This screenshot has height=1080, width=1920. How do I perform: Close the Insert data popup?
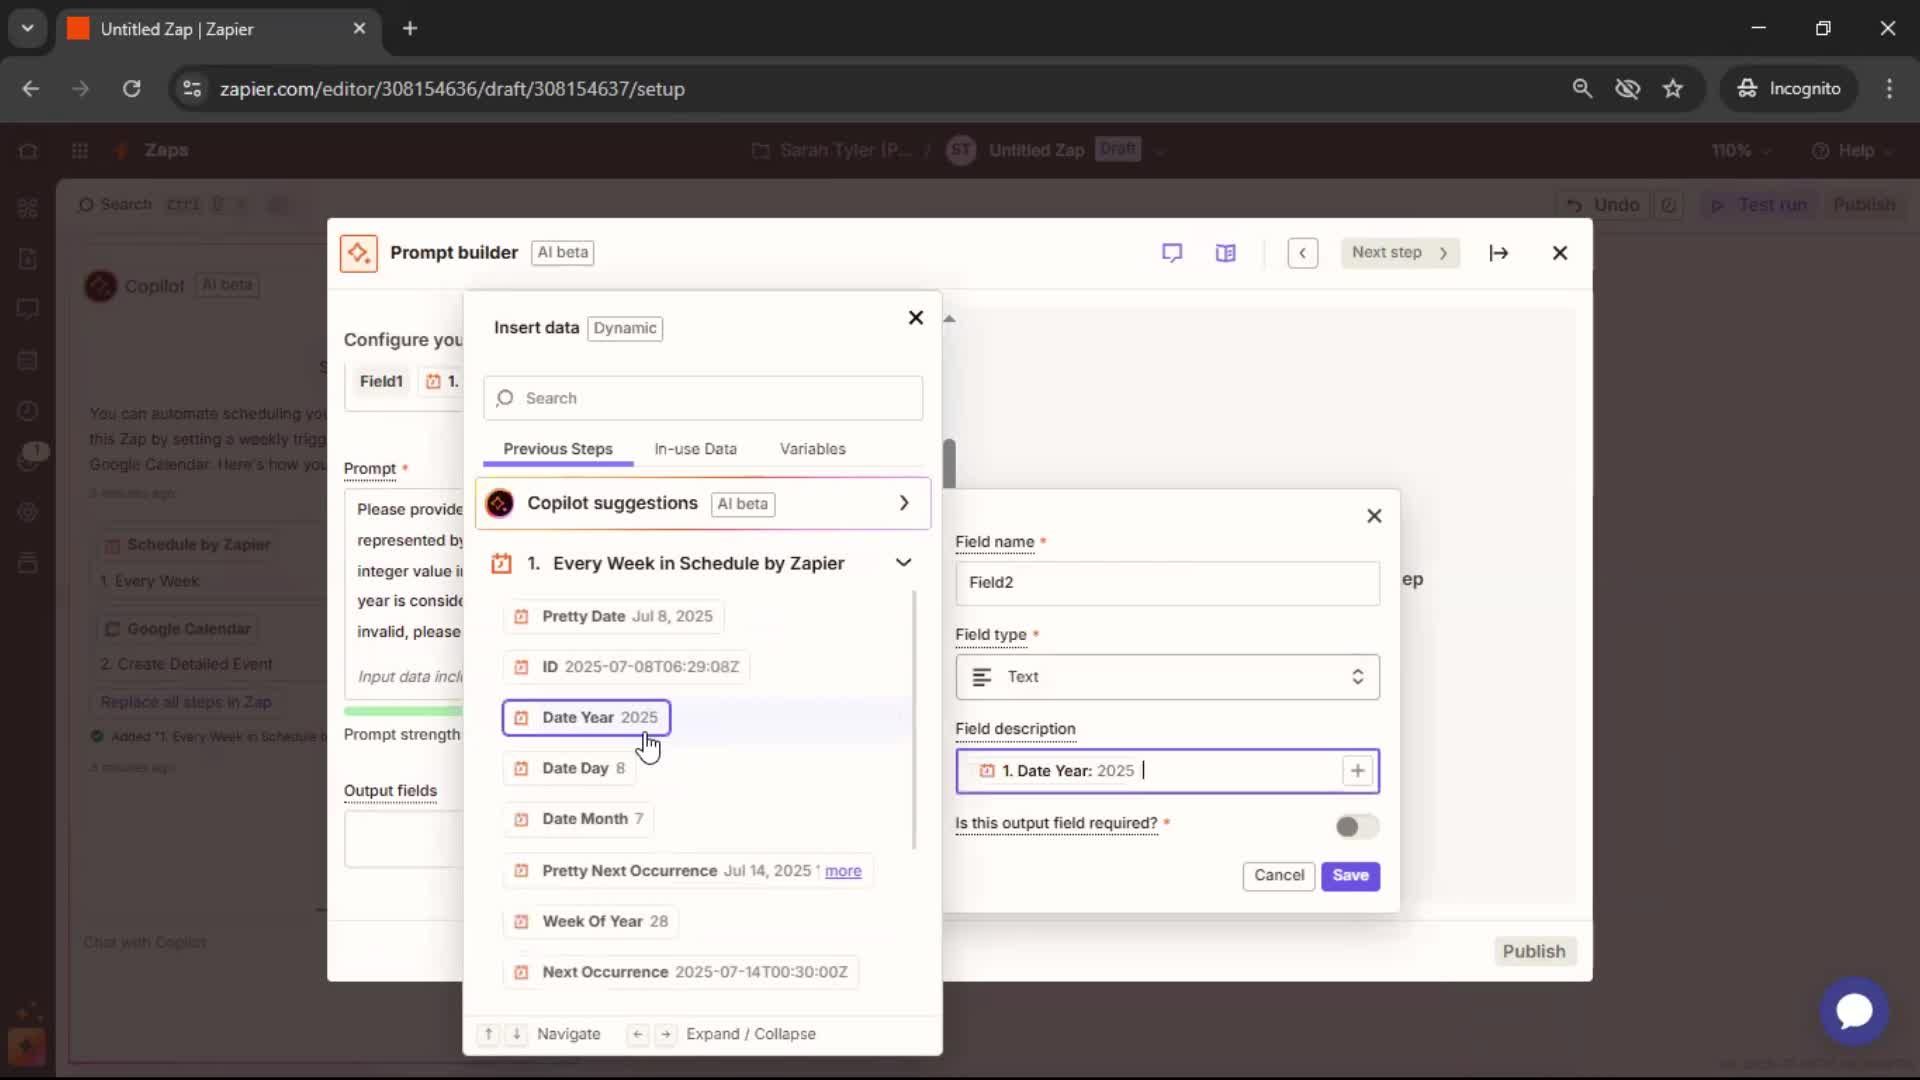point(915,318)
